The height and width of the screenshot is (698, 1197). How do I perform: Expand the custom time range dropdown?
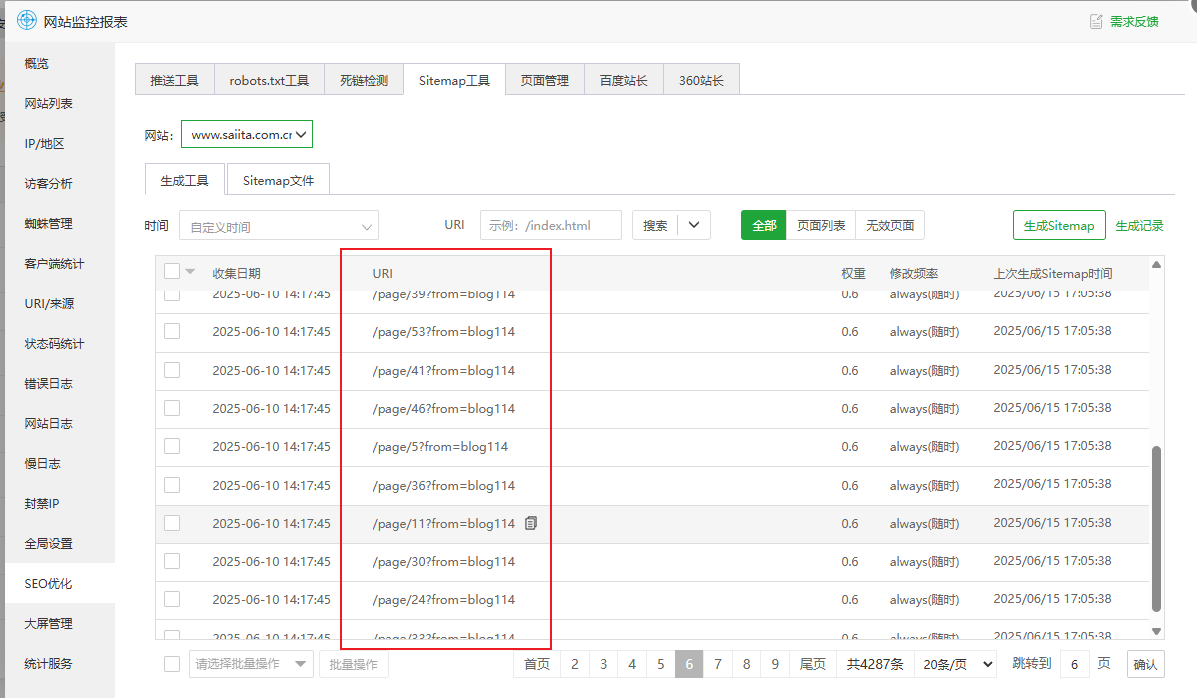278,226
